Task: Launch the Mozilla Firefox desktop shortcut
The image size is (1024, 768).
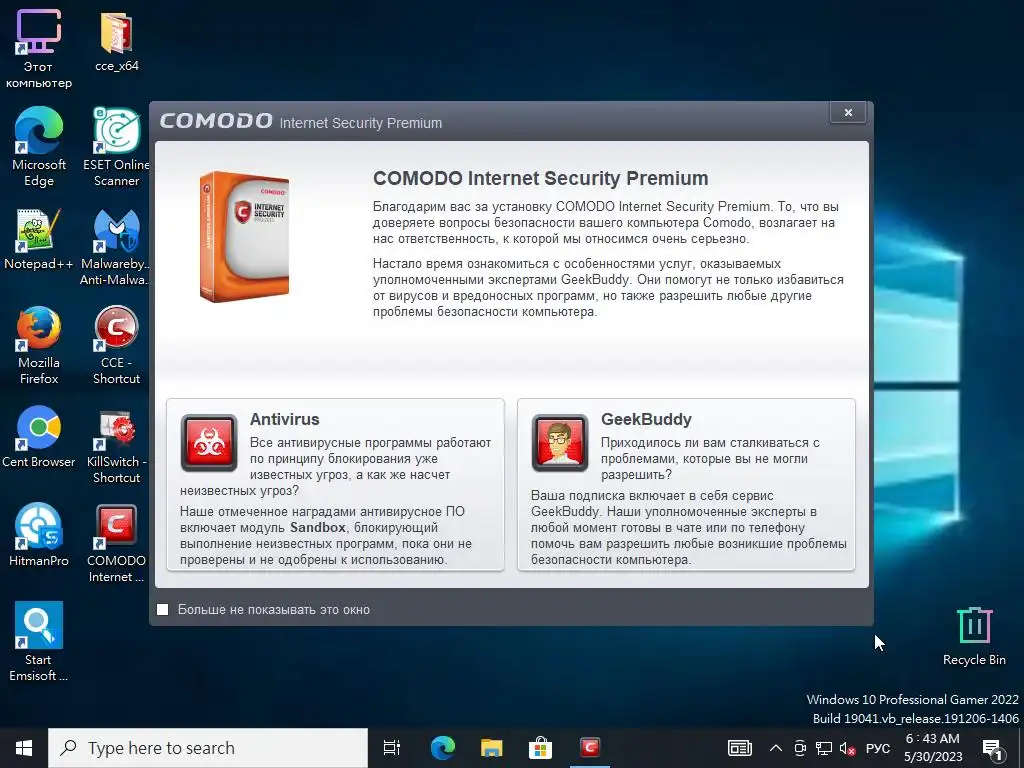Action: (x=39, y=345)
